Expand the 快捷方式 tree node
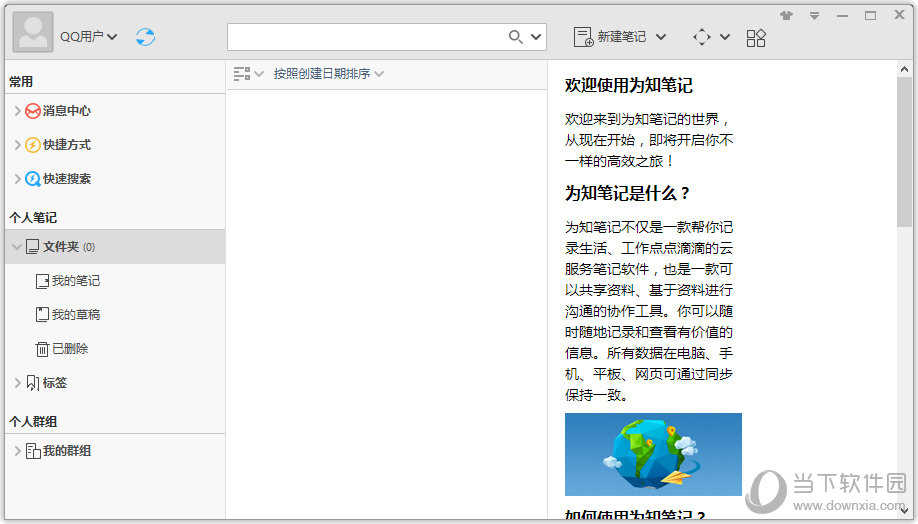 tap(17, 145)
